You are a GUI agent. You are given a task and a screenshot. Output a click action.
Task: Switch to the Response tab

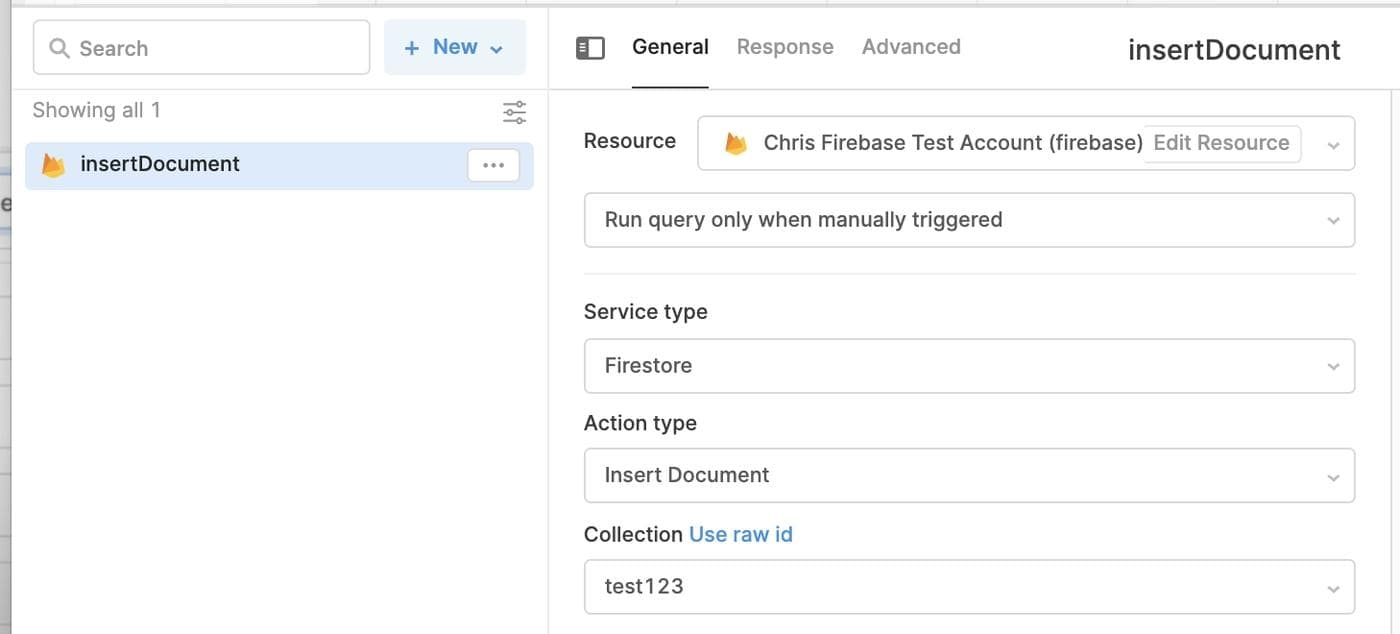(785, 47)
